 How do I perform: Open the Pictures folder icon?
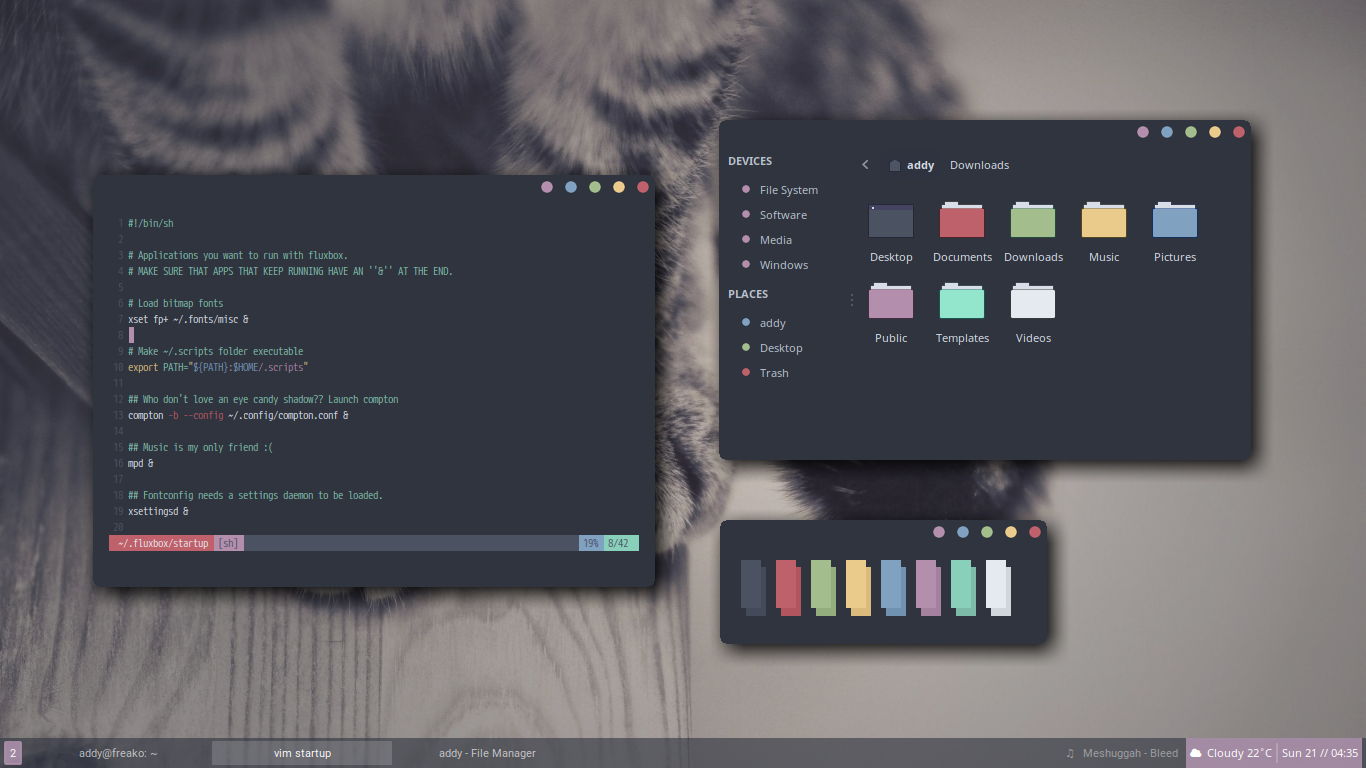(1174, 219)
